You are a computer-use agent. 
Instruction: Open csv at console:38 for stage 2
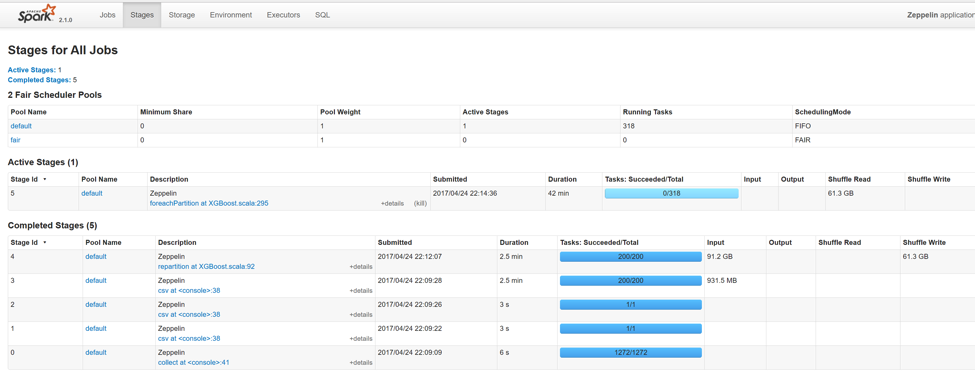(x=189, y=314)
